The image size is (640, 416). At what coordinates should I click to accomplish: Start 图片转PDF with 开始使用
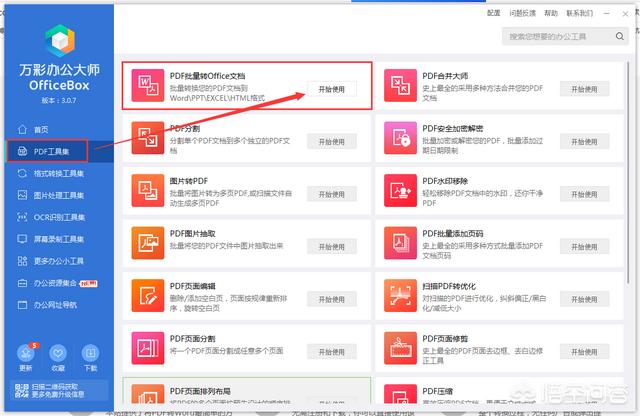[331, 194]
